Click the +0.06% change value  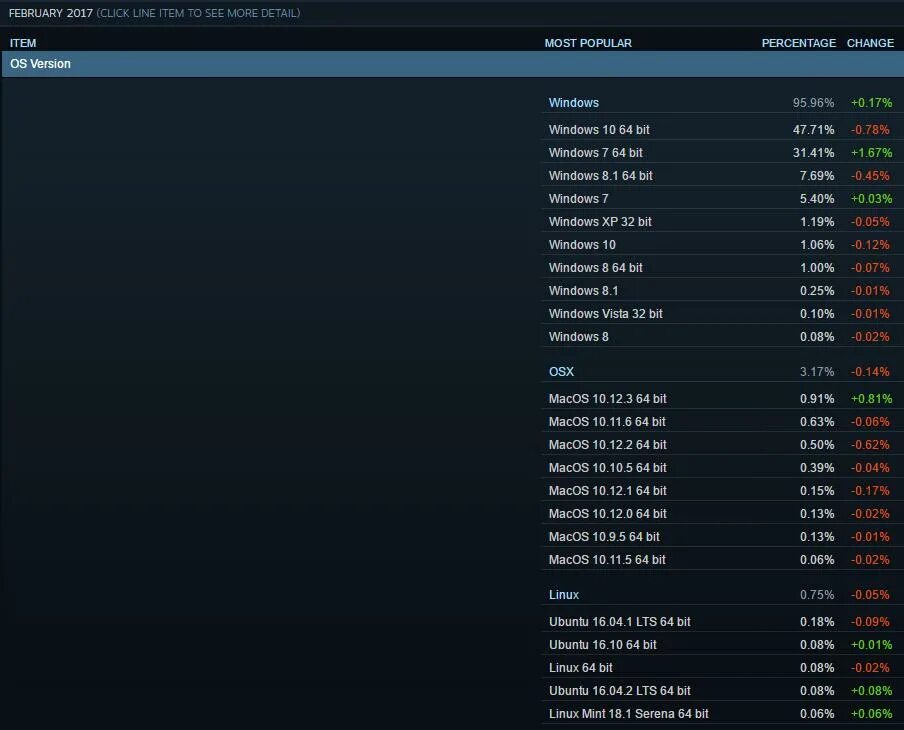tap(872, 714)
